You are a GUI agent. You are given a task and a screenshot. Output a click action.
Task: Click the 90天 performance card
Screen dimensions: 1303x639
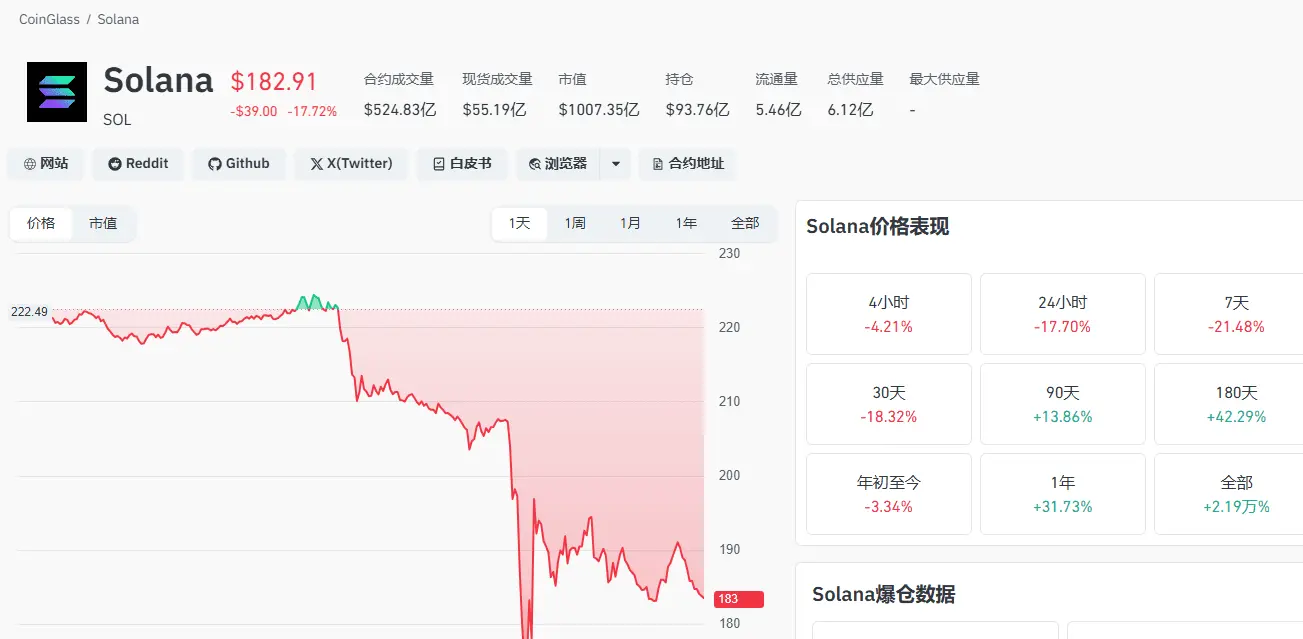pos(1063,404)
